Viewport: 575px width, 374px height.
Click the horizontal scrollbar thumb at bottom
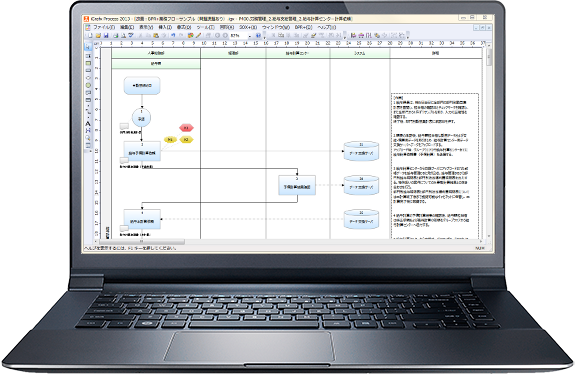[142, 241]
